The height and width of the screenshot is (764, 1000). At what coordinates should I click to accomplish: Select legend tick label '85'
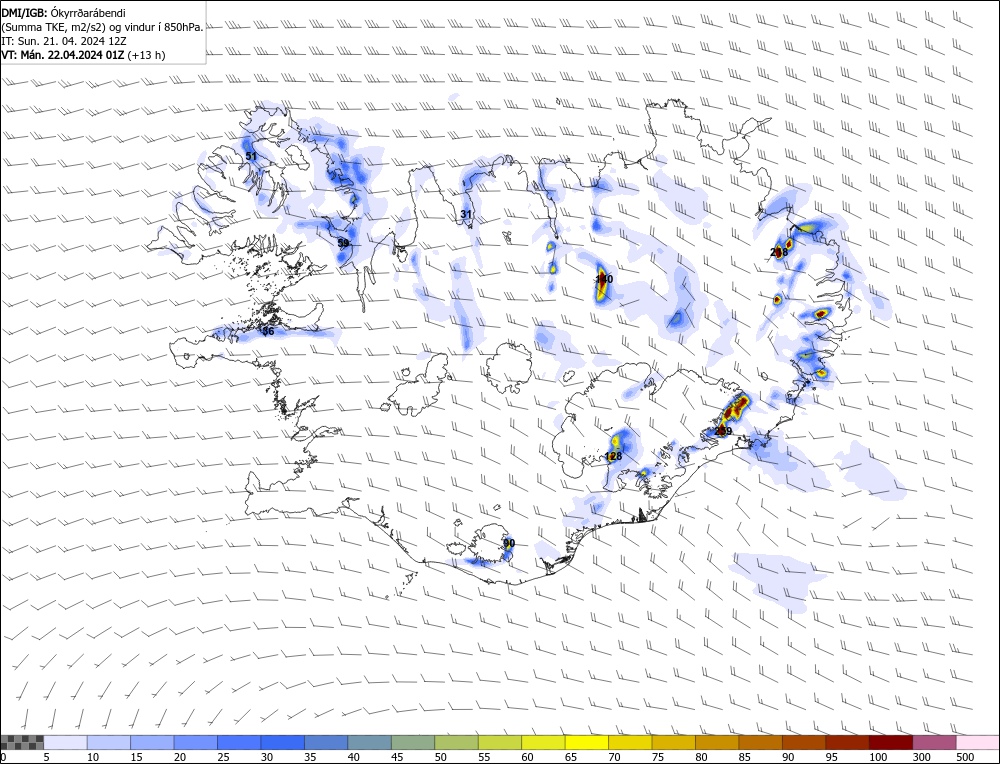click(x=744, y=757)
